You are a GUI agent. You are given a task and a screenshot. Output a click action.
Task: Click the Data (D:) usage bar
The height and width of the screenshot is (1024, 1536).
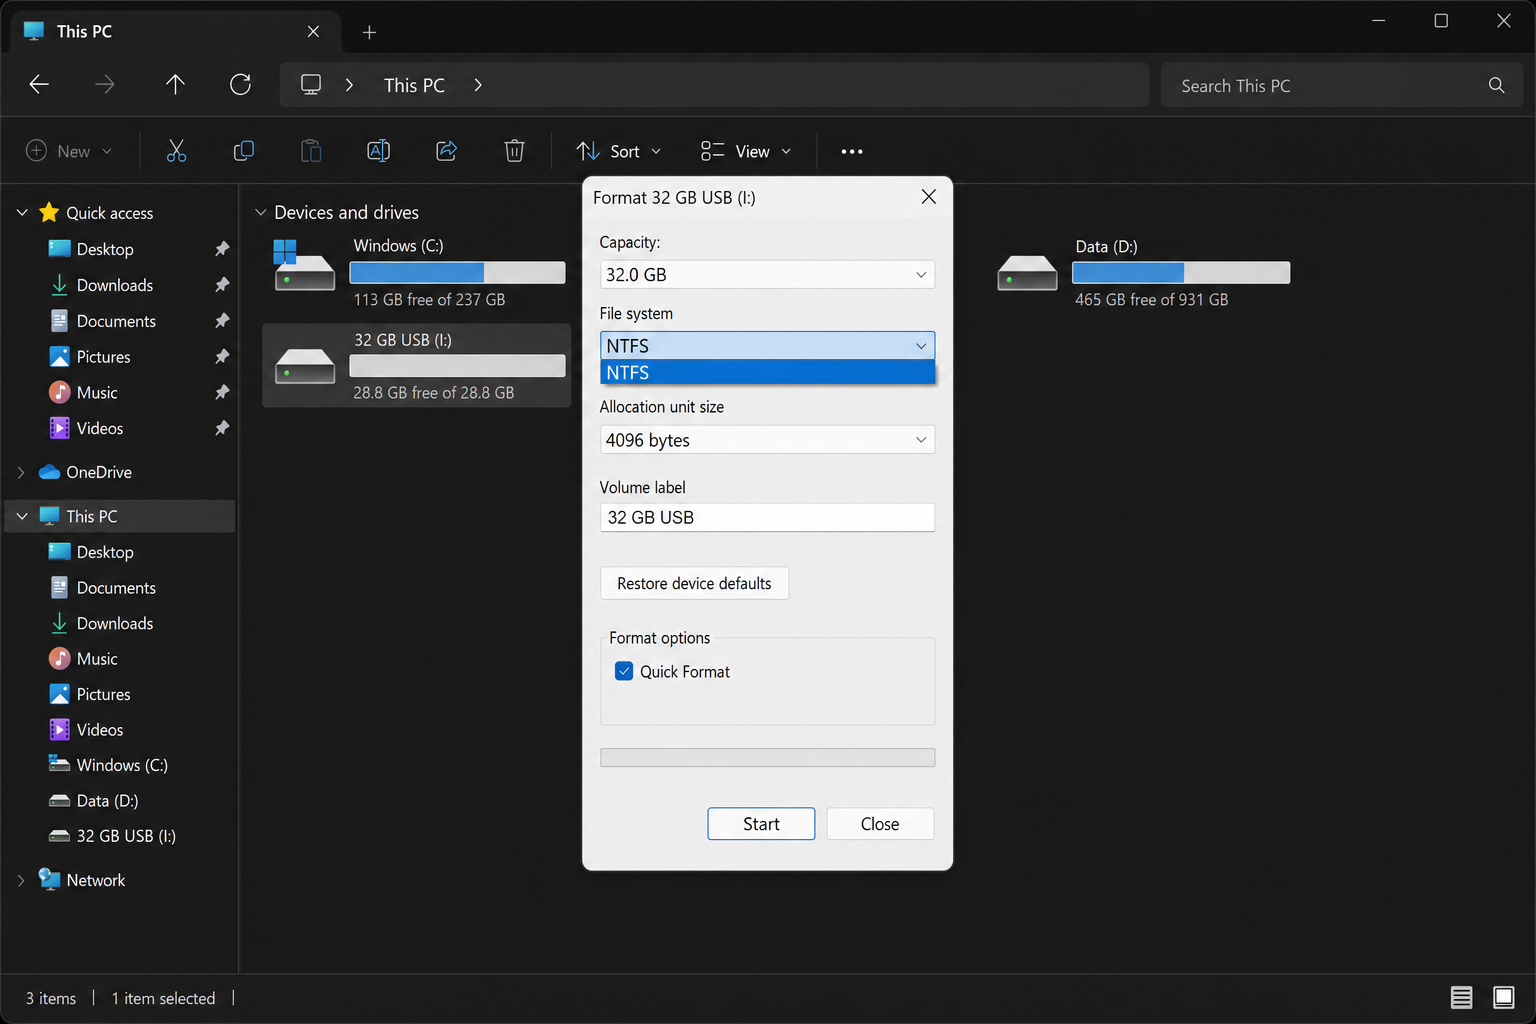[1181, 272]
